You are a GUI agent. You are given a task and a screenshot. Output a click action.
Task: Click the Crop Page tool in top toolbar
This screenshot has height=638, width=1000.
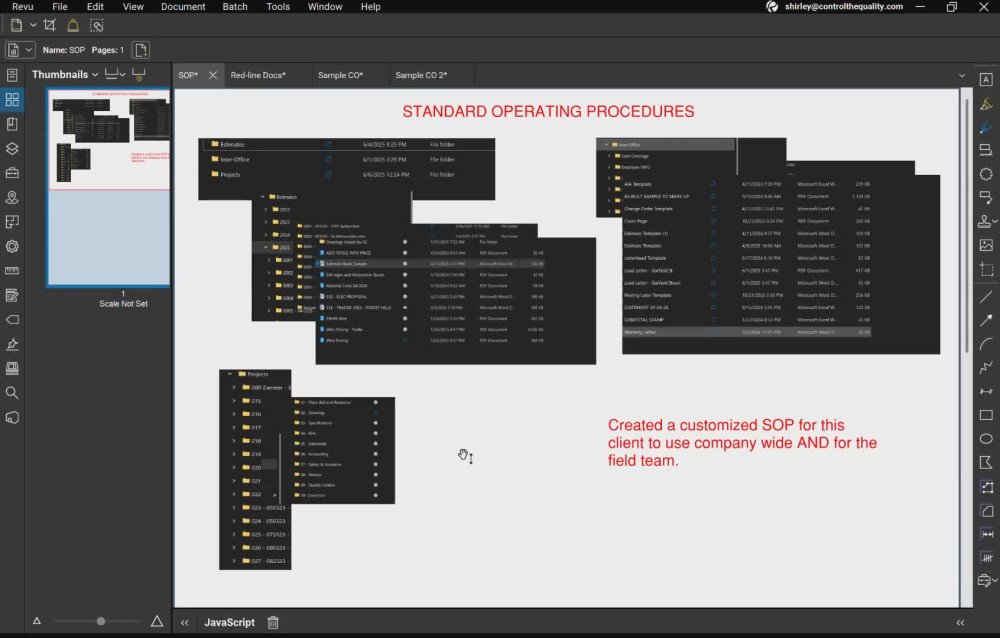coord(49,26)
